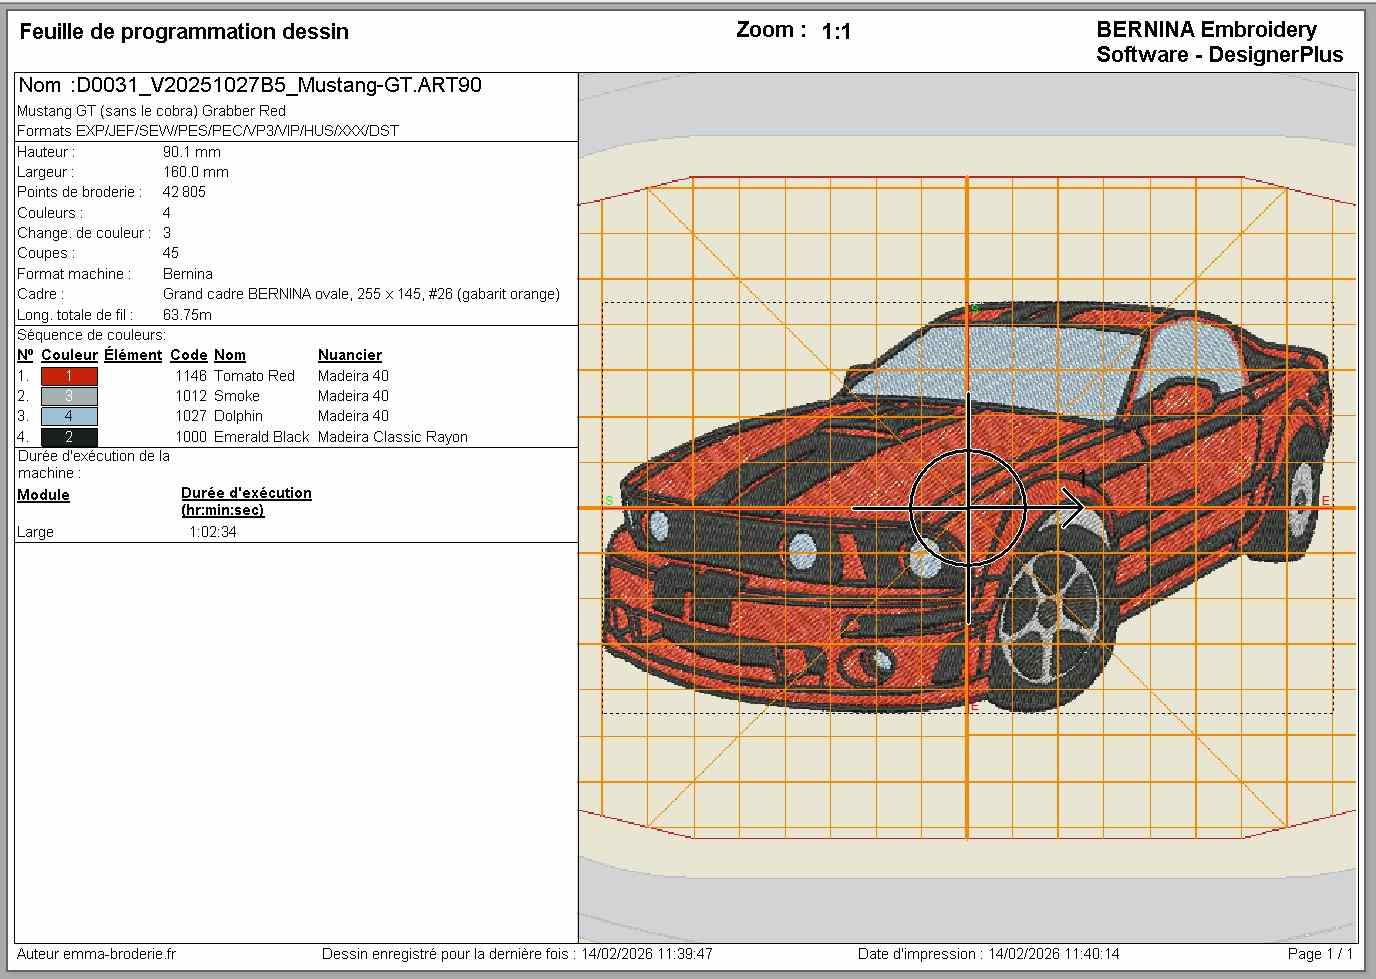Click thread code 1012
The image size is (1376, 979).
point(191,396)
